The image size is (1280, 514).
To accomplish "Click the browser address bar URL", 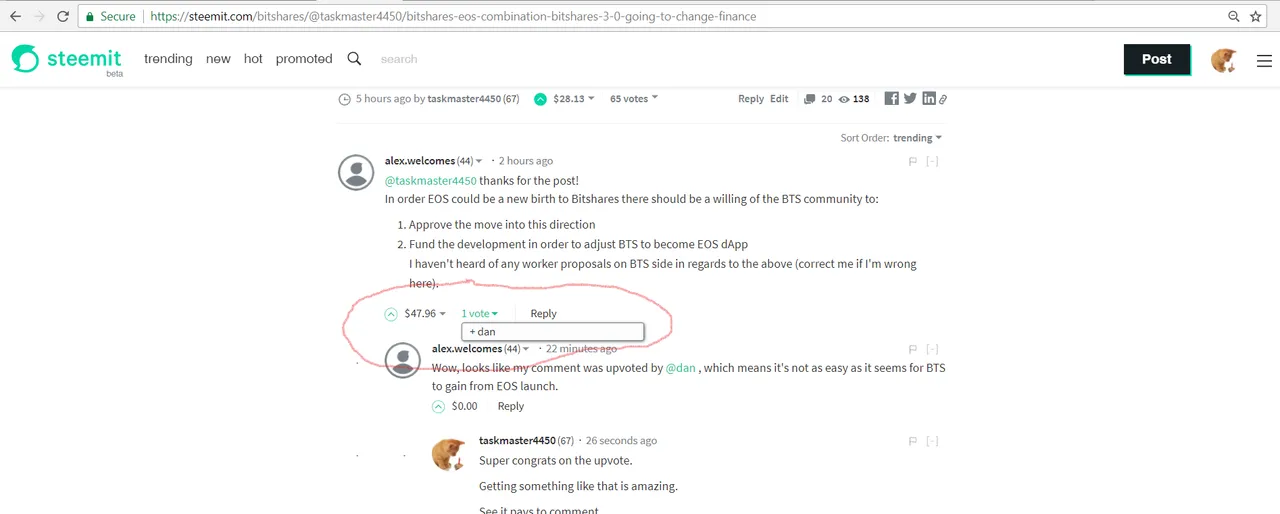I will point(453,17).
